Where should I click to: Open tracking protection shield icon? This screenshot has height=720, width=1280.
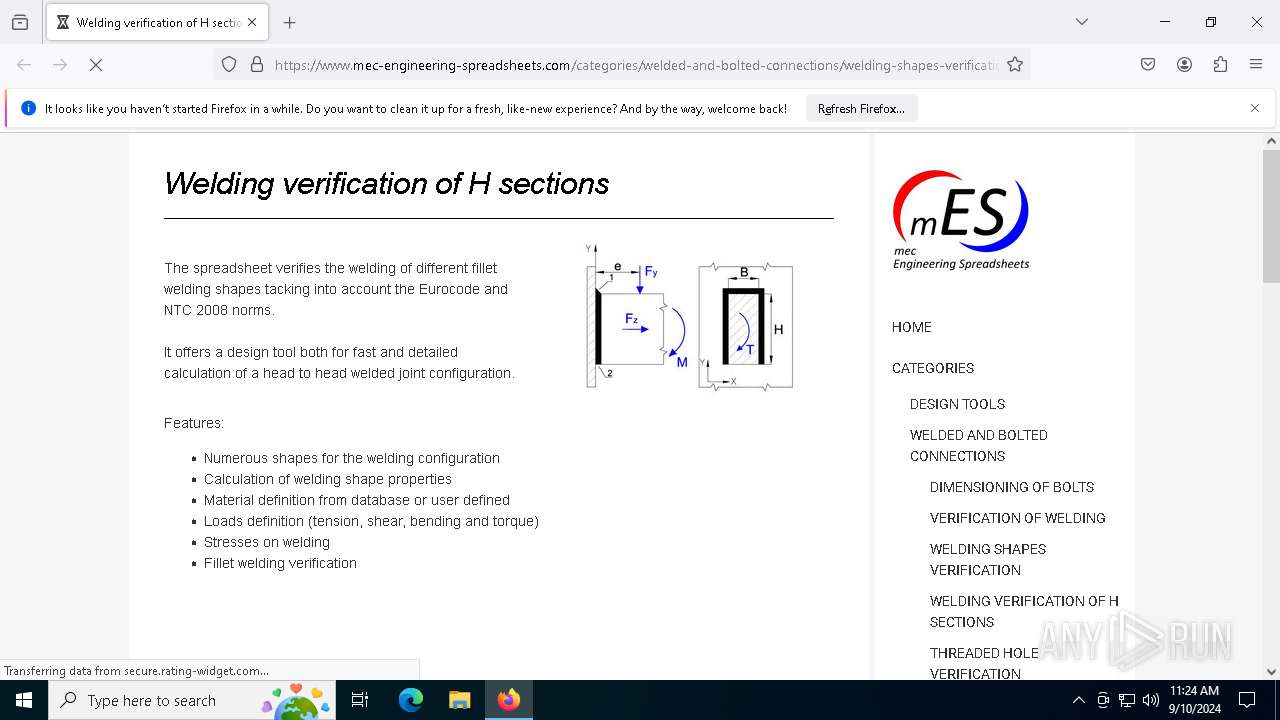(x=229, y=65)
